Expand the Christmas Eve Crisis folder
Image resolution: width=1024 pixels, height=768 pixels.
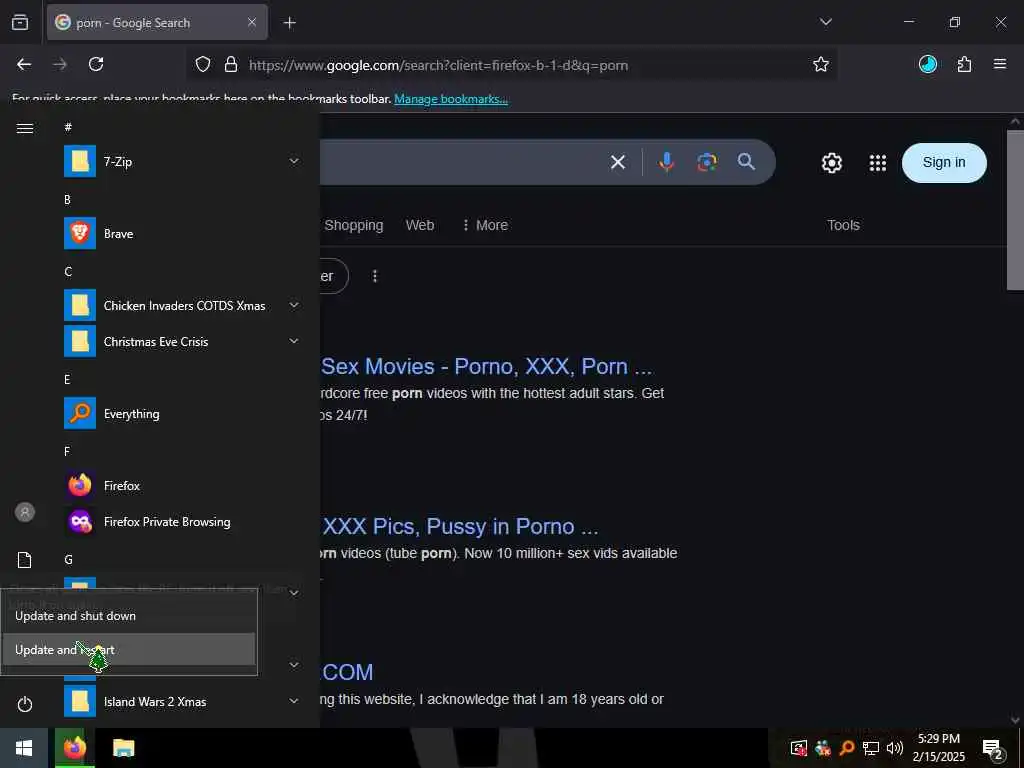coord(295,342)
